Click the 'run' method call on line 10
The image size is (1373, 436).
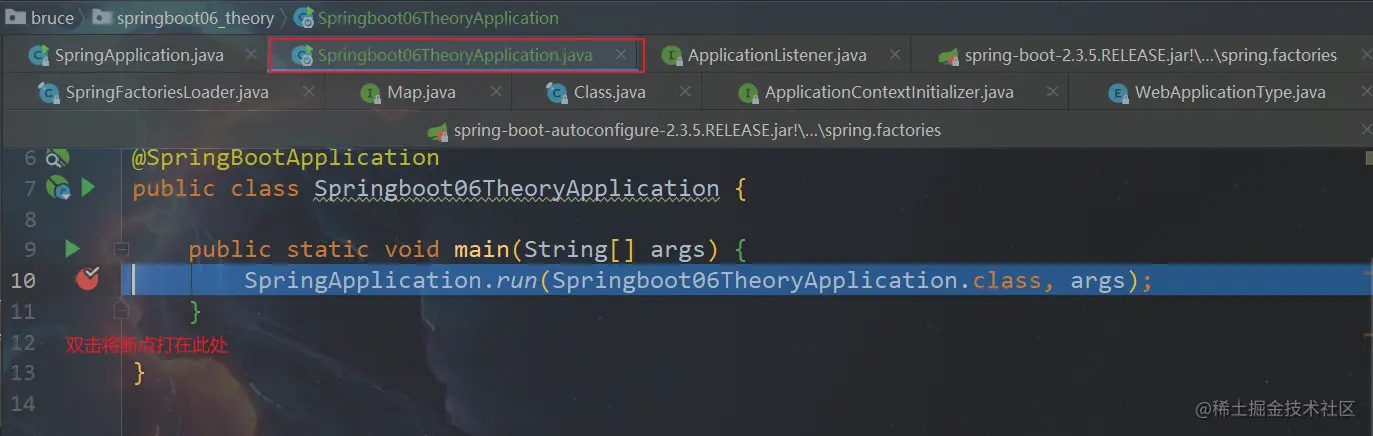[x=516, y=280]
